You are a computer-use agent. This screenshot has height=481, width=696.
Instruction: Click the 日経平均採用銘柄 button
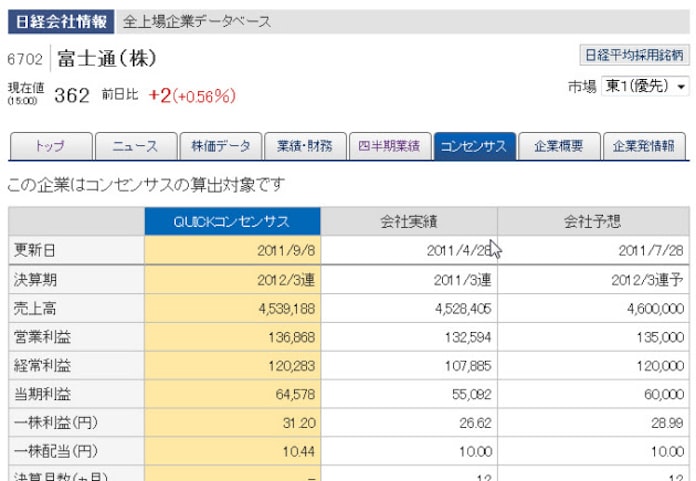[x=634, y=55]
